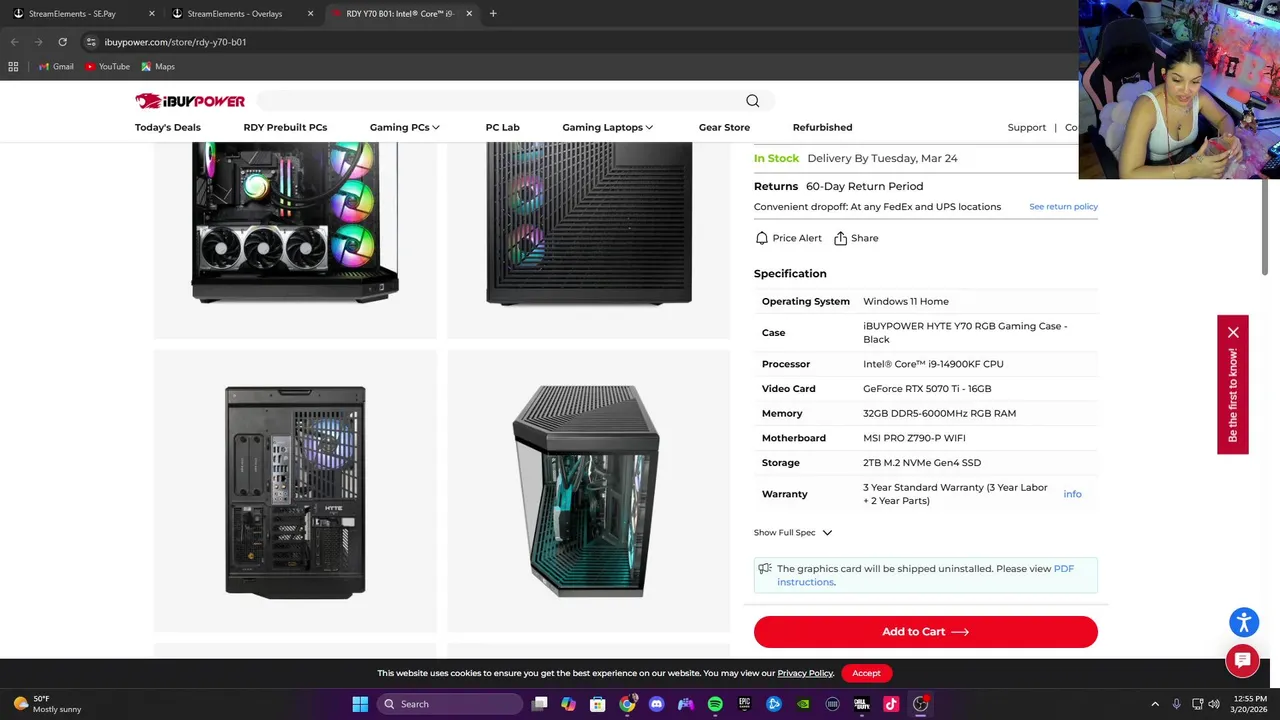1280x720 pixels.
Task: Click the Add to Cart button
Action: [x=926, y=632]
